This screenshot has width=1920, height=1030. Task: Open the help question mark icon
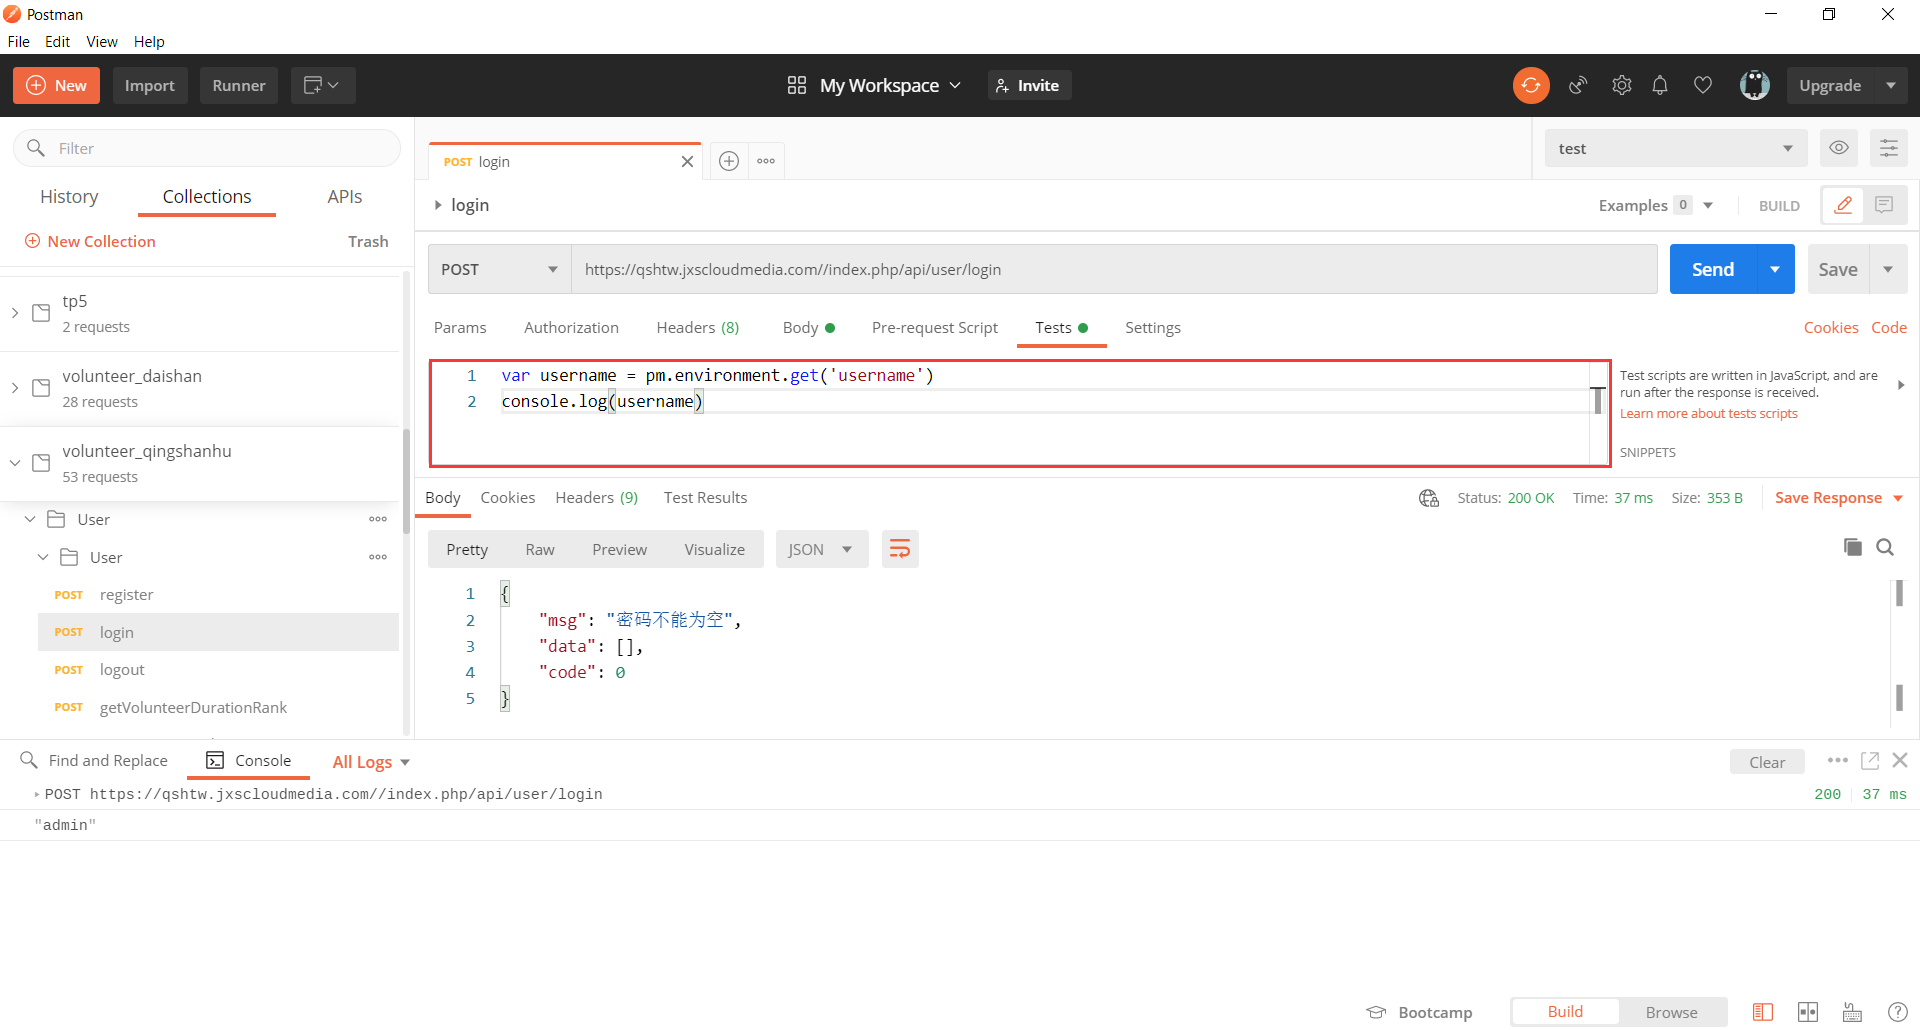[x=1897, y=1012]
